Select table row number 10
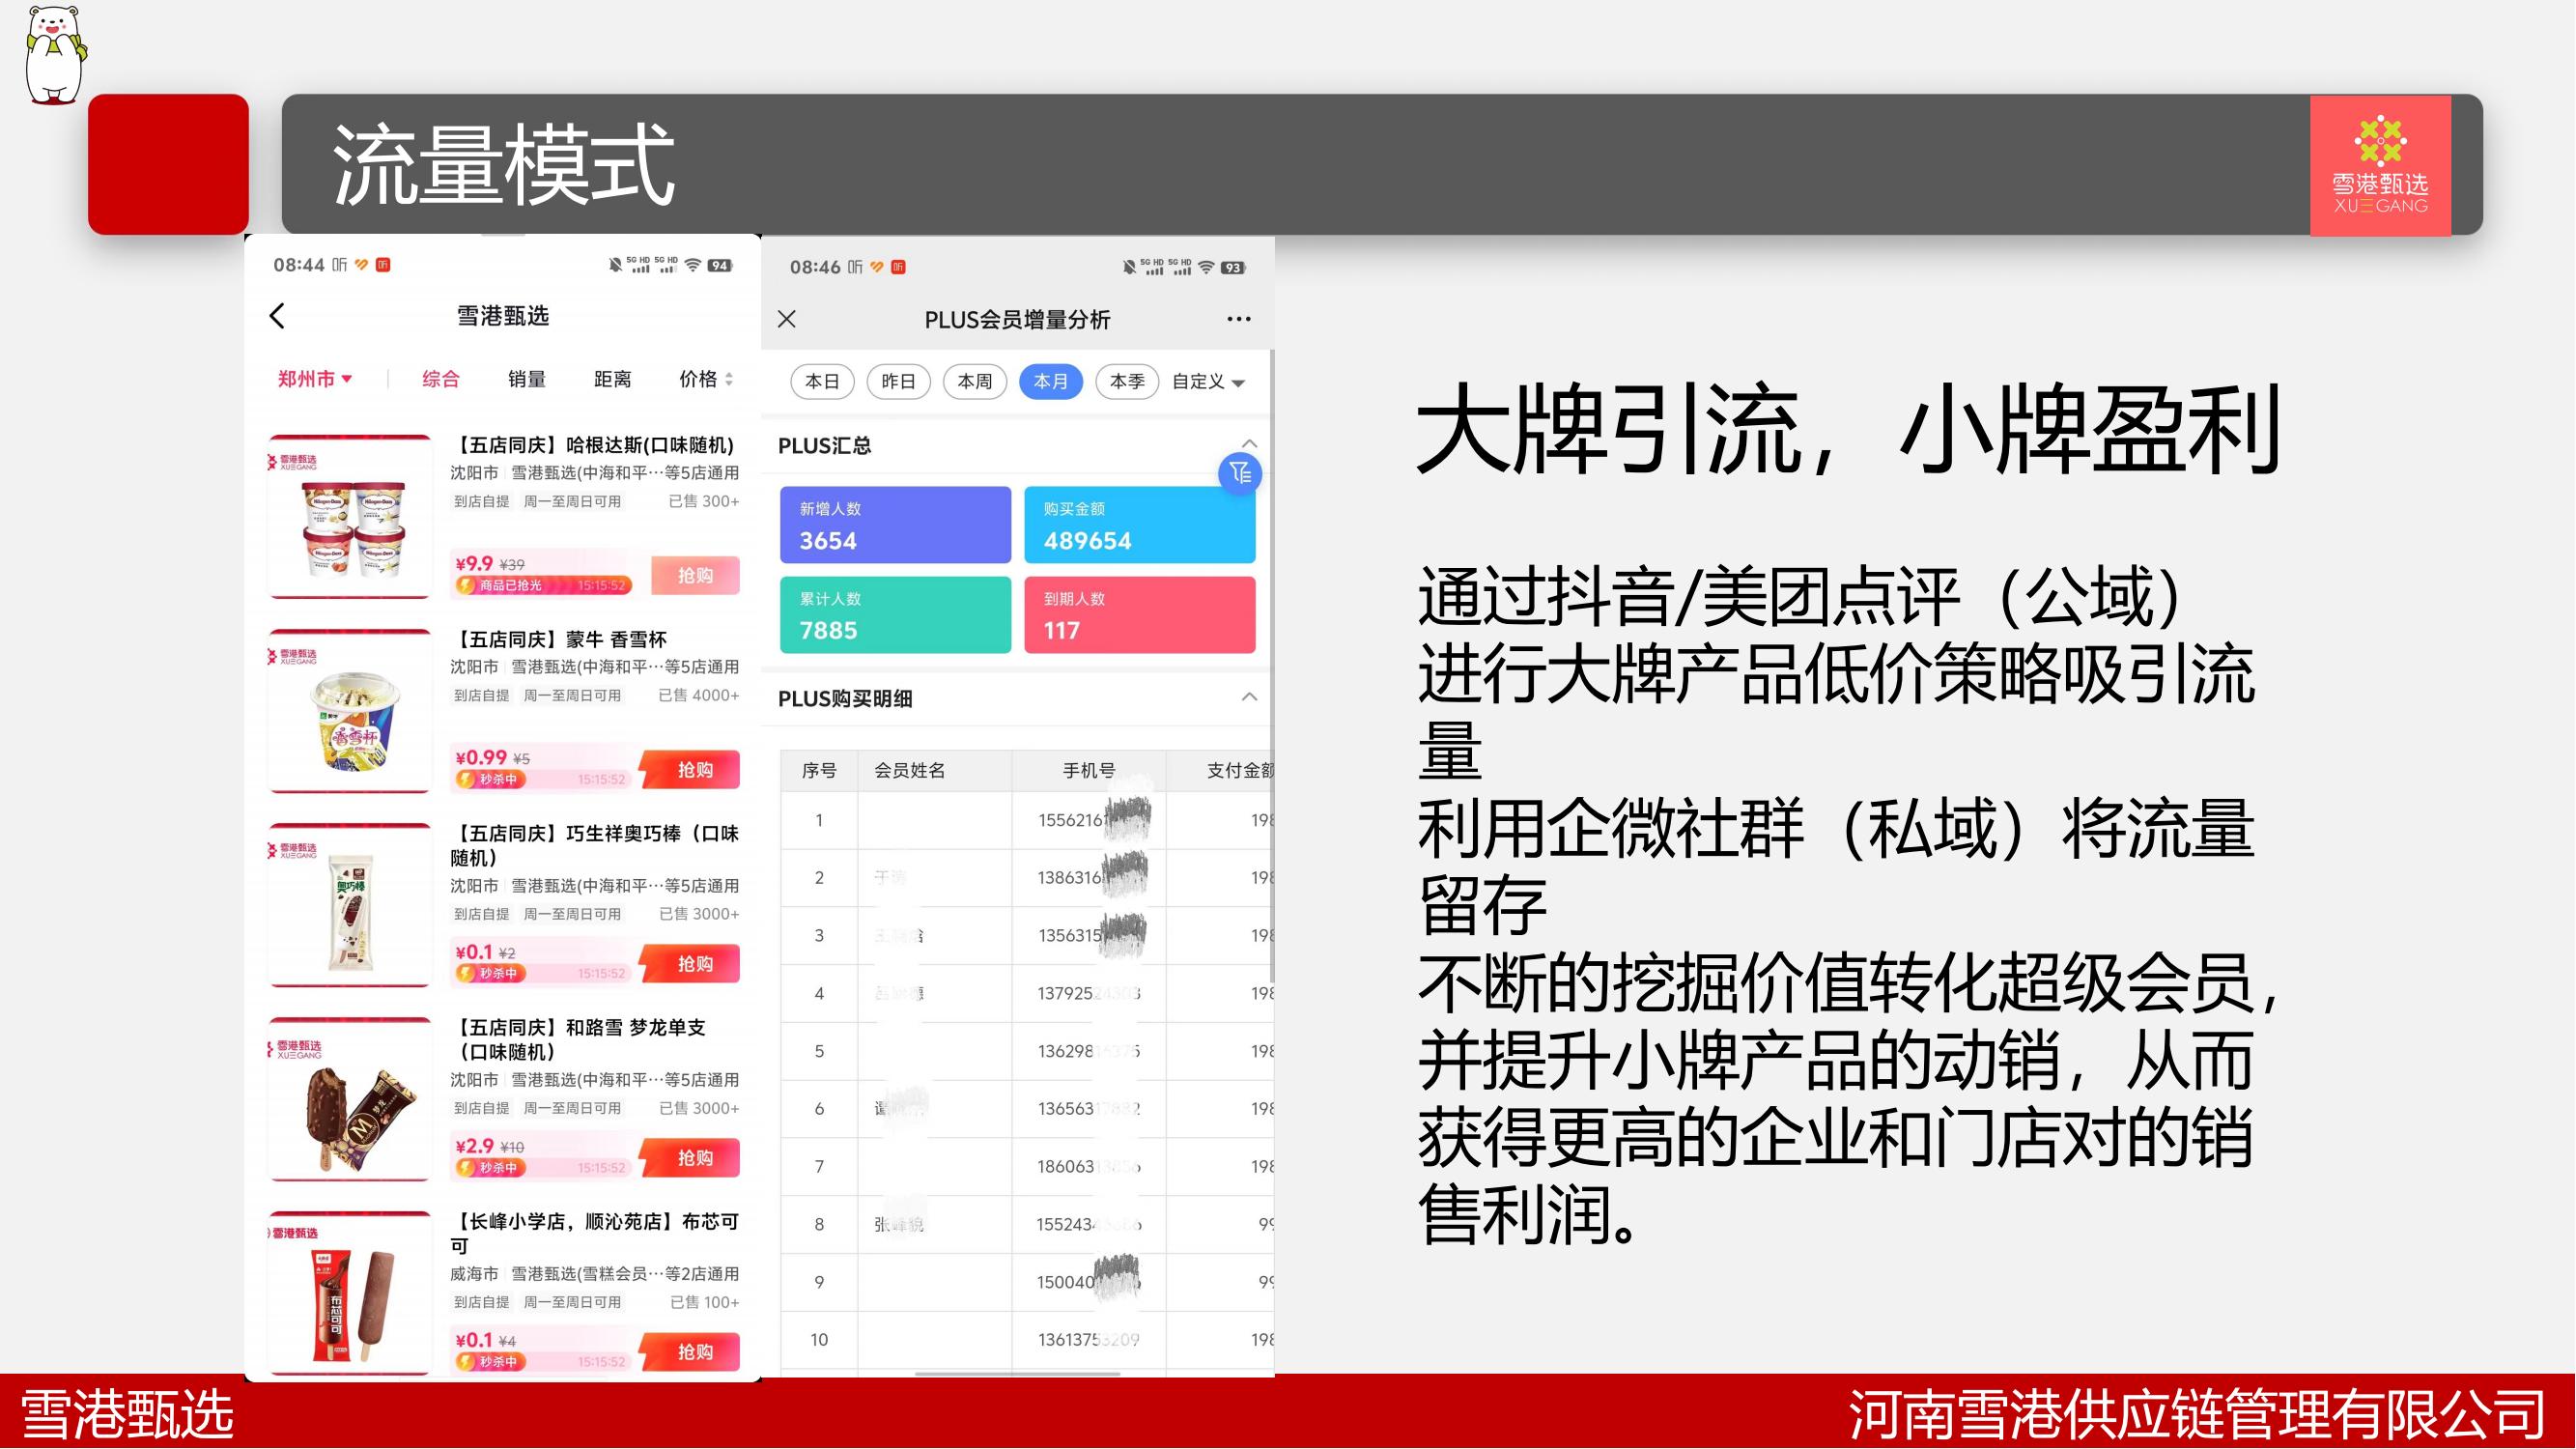2576x1449 pixels. pos(1027,1339)
